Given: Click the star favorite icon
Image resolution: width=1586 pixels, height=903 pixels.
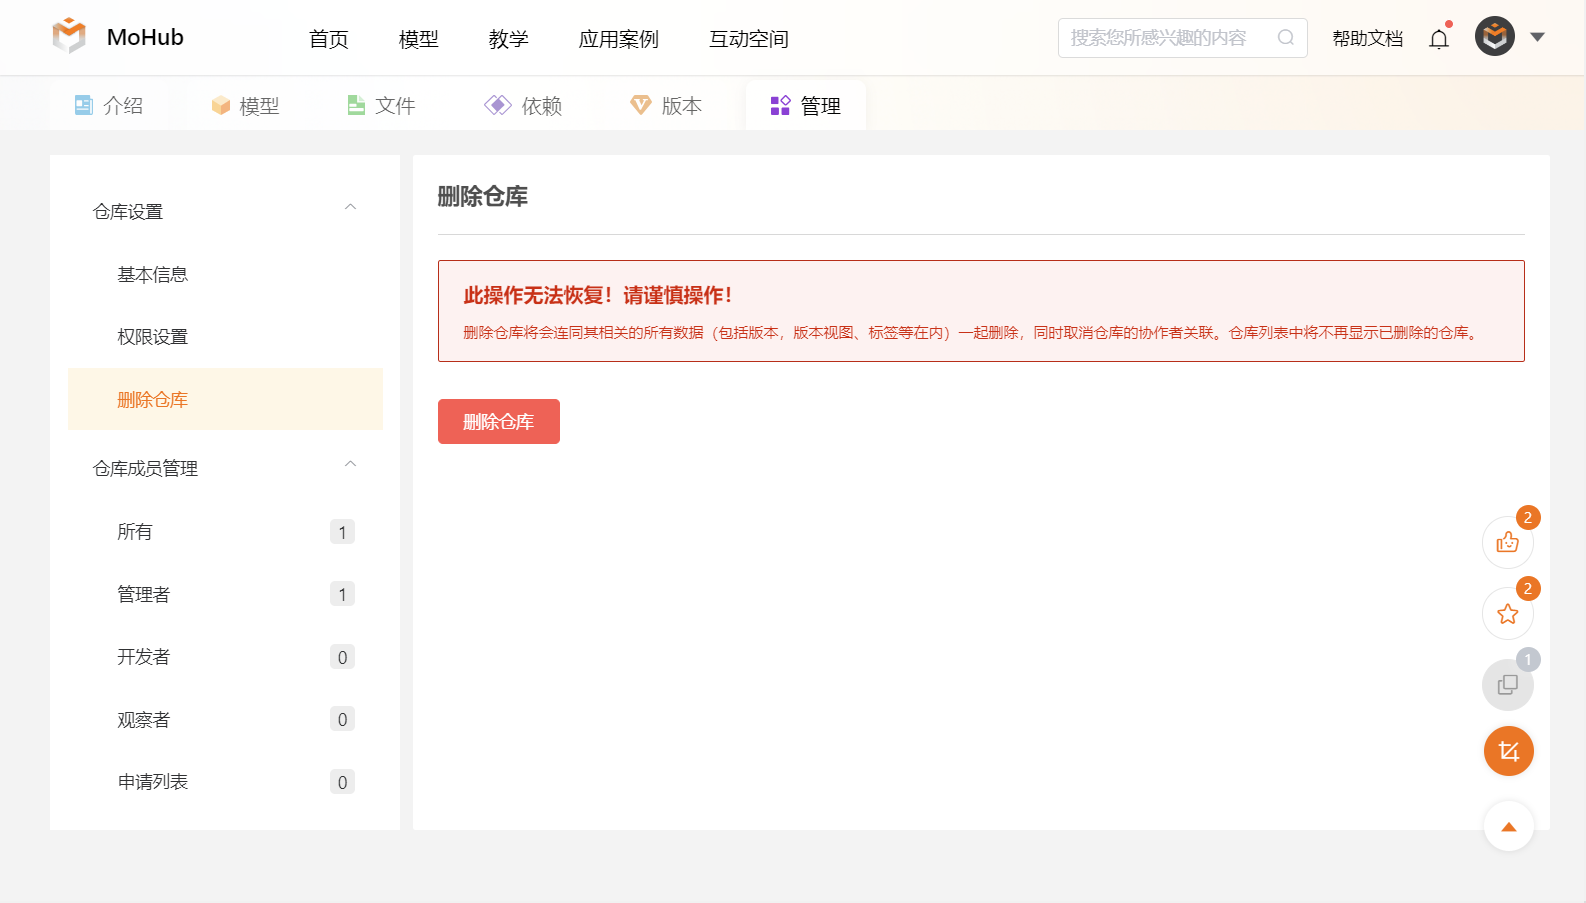Looking at the screenshot, I should 1508,613.
